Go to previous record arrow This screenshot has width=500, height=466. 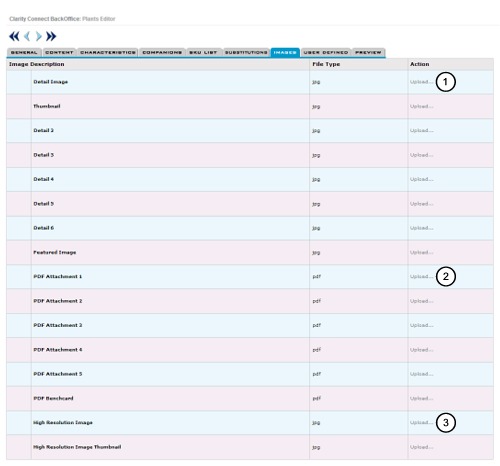click(x=27, y=36)
